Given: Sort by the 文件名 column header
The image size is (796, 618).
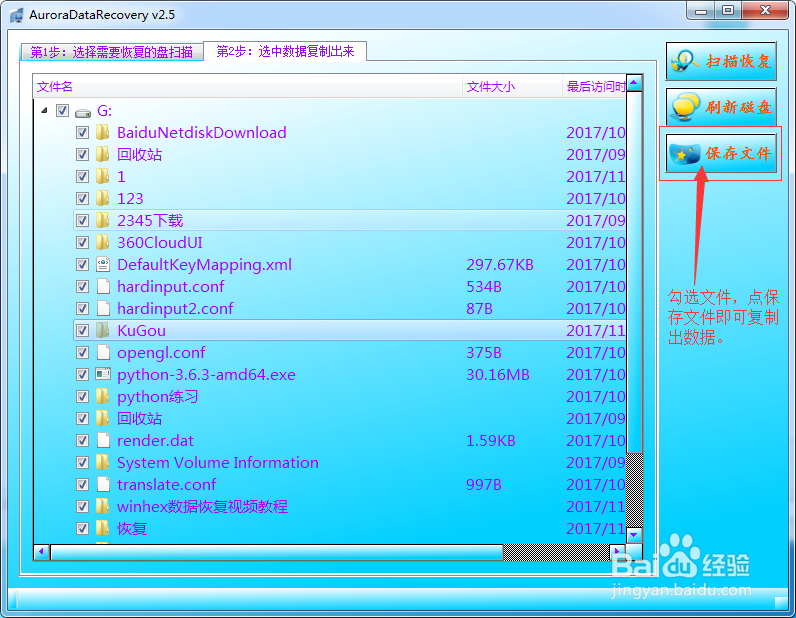Looking at the screenshot, I should (248, 87).
